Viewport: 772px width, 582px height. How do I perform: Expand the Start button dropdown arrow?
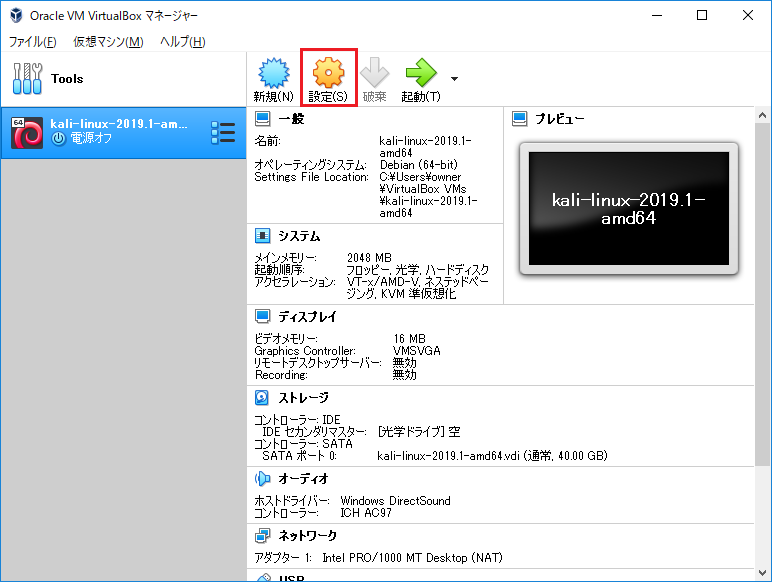point(454,79)
